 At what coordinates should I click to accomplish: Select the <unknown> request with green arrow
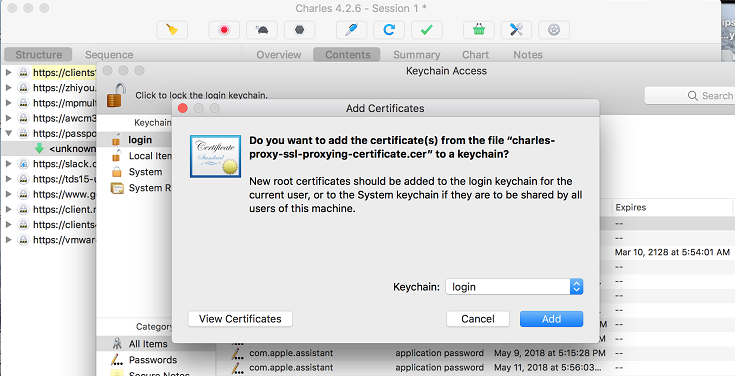coord(49,149)
